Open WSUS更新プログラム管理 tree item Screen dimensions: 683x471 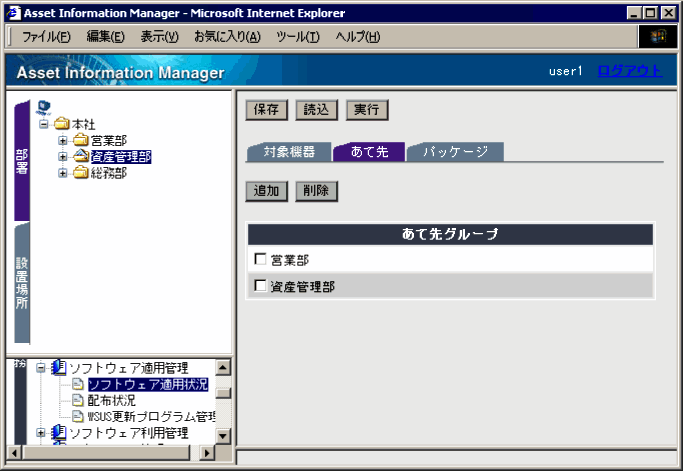152,417
